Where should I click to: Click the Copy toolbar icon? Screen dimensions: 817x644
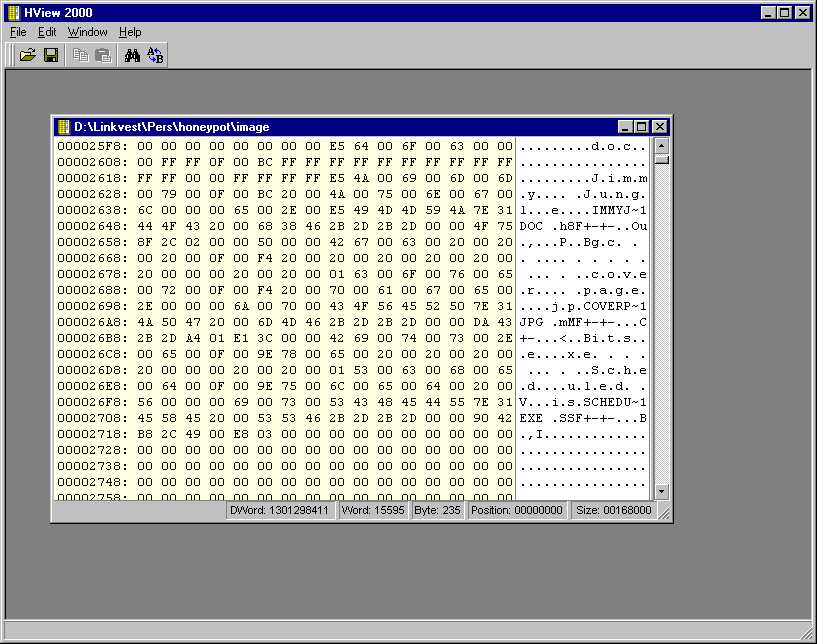tap(81, 55)
